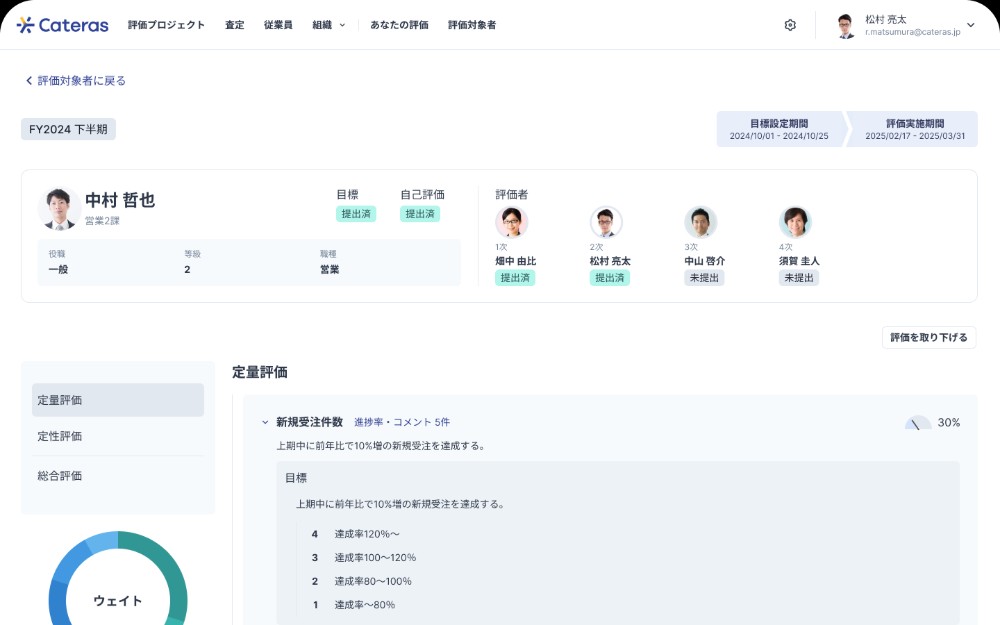Switch to the 総合評価 tab
1000x625 pixels.
pos(60,476)
